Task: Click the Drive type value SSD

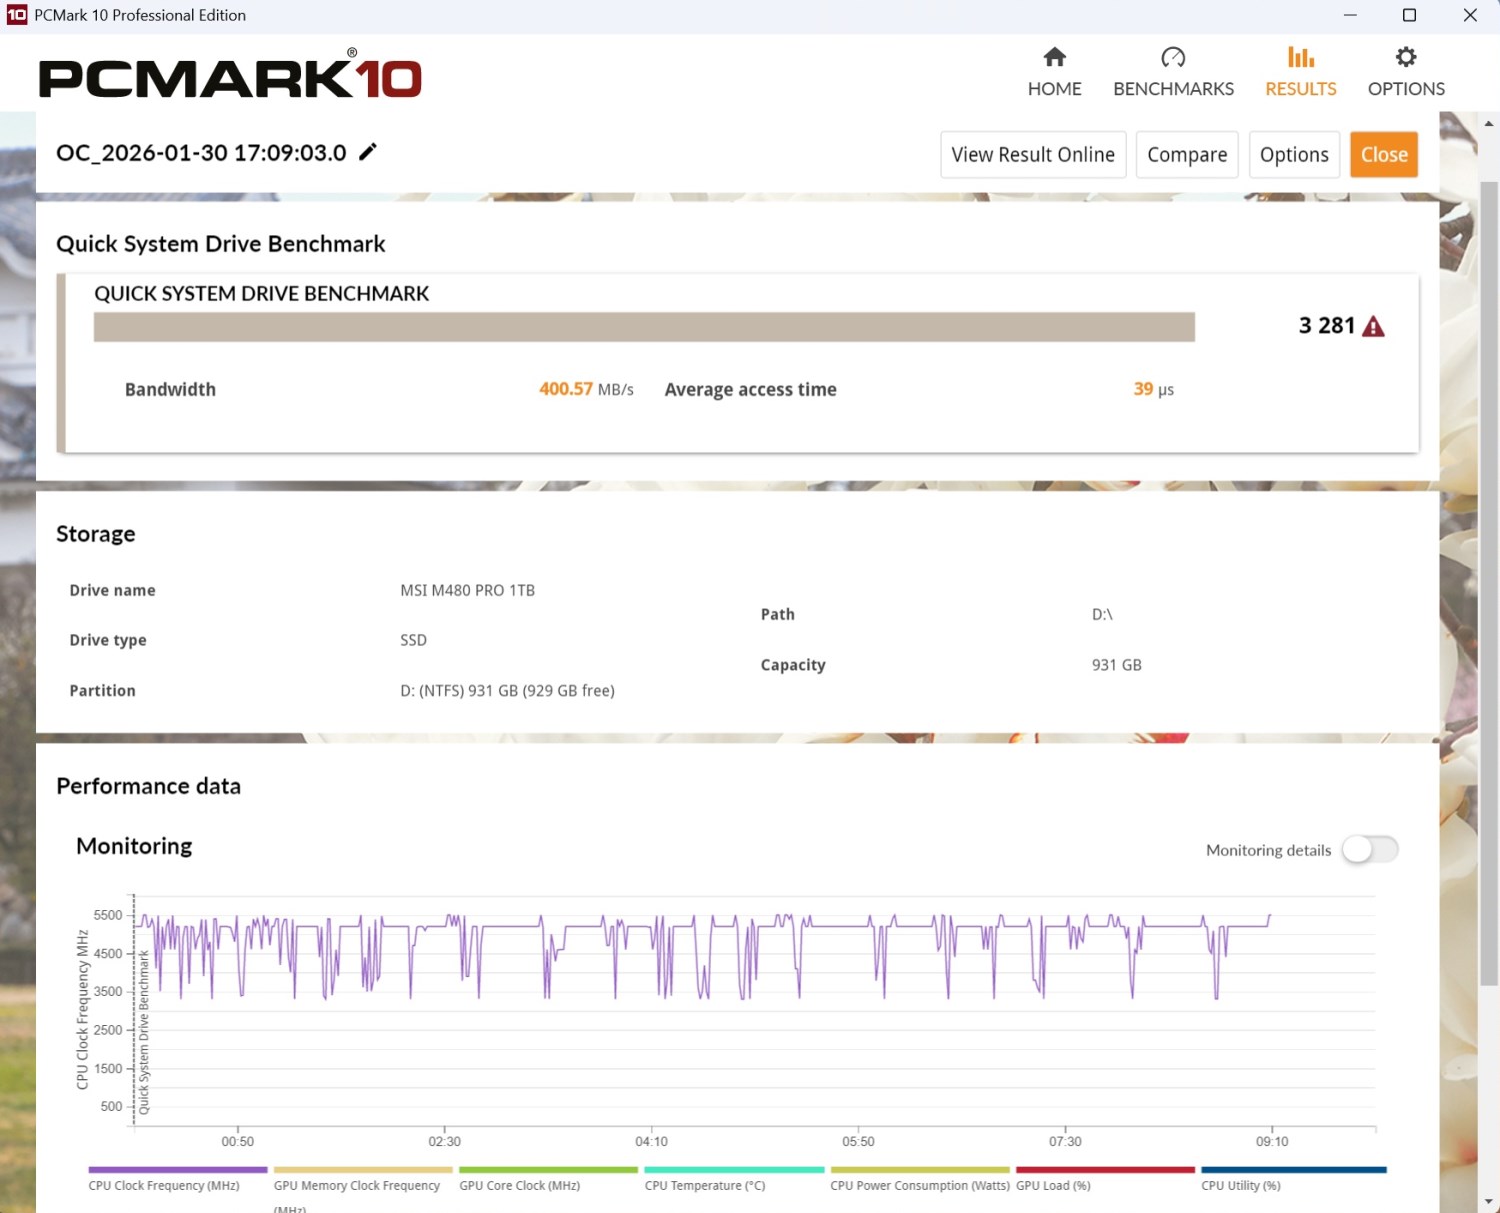Action: coord(413,640)
